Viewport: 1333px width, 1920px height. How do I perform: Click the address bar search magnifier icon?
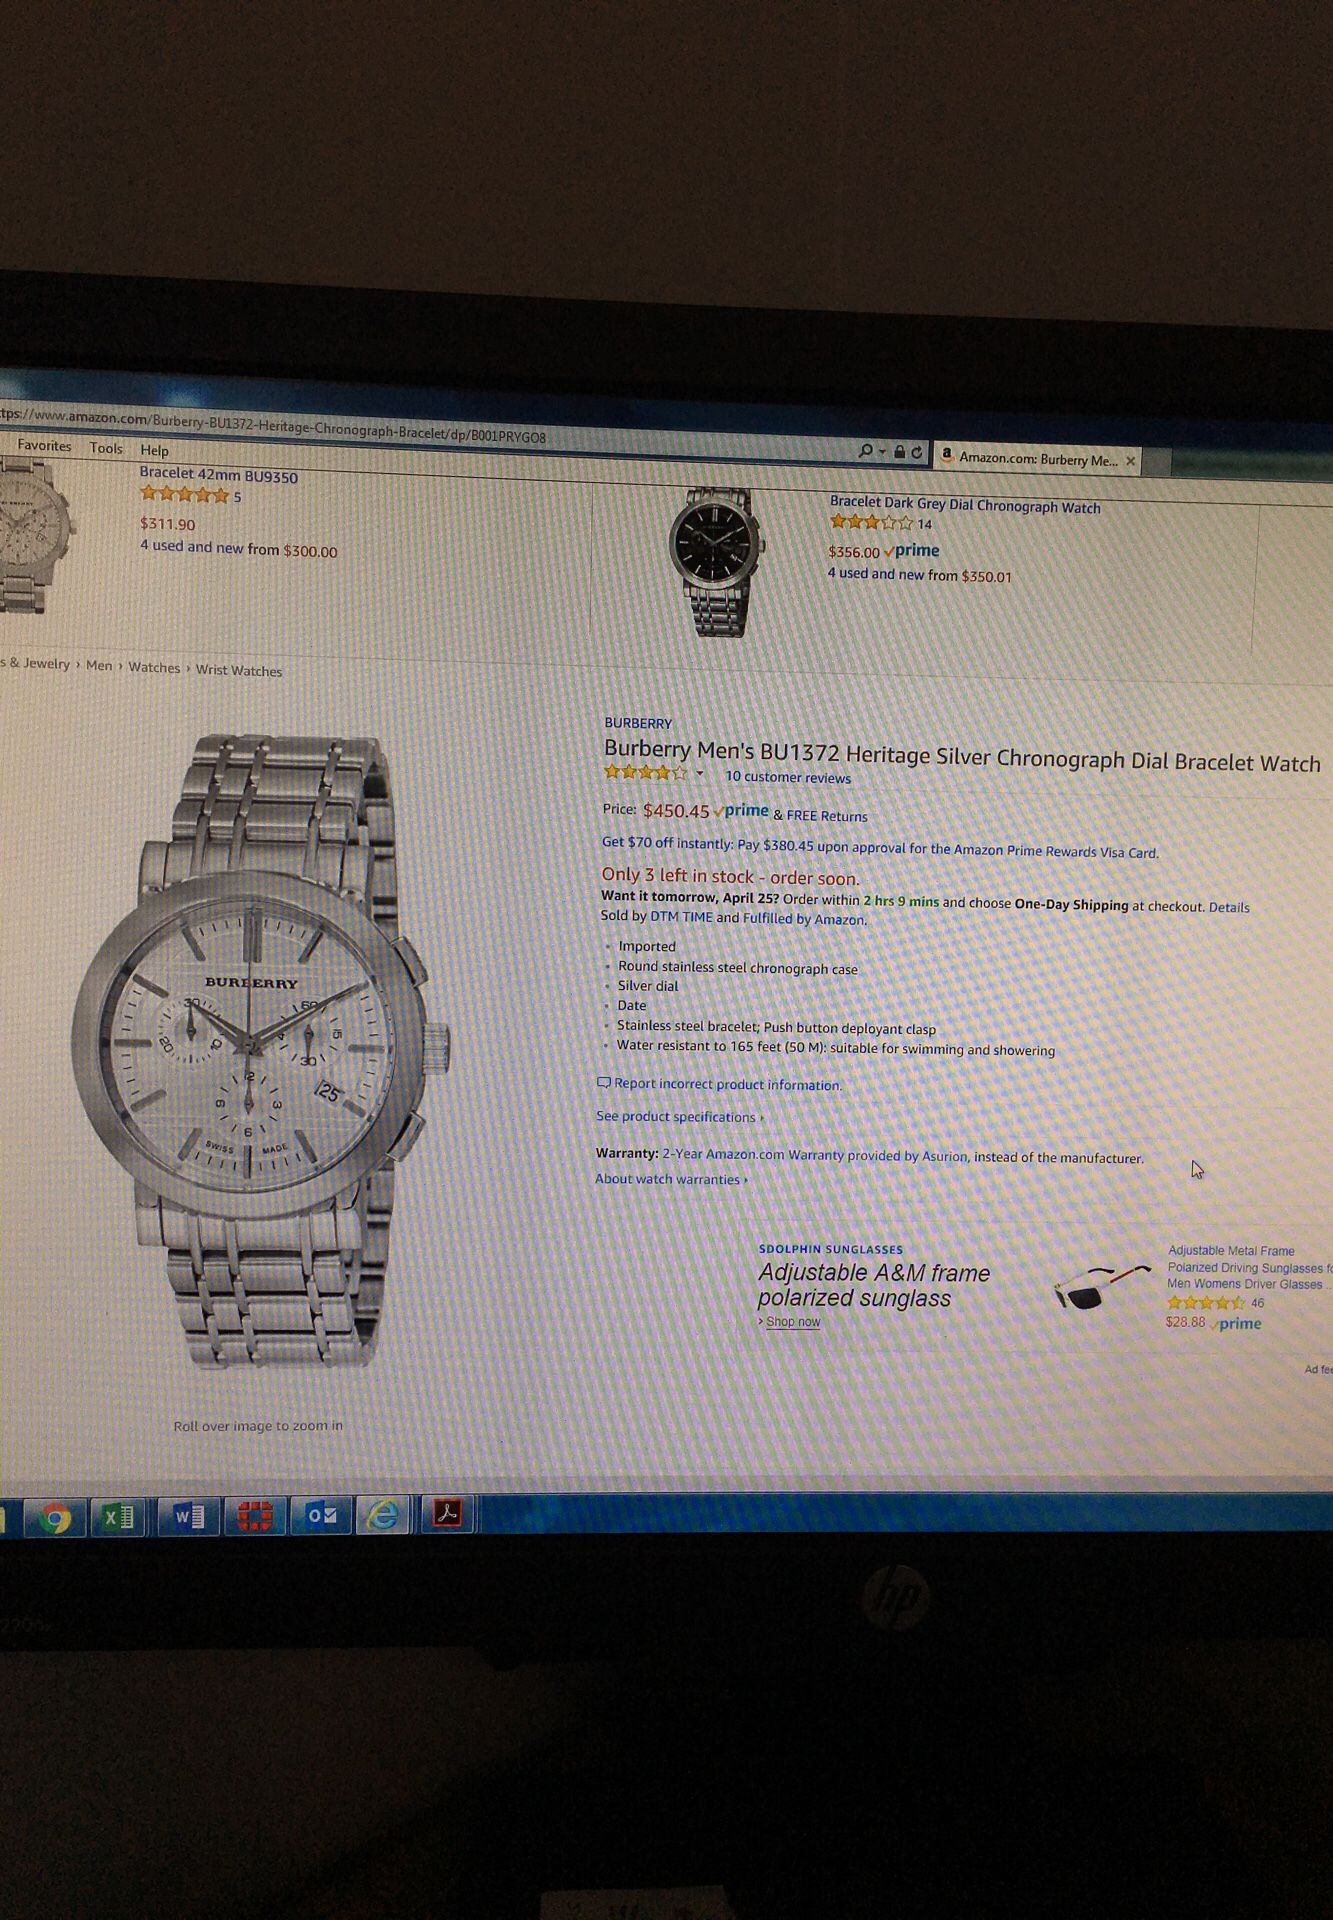(866, 451)
